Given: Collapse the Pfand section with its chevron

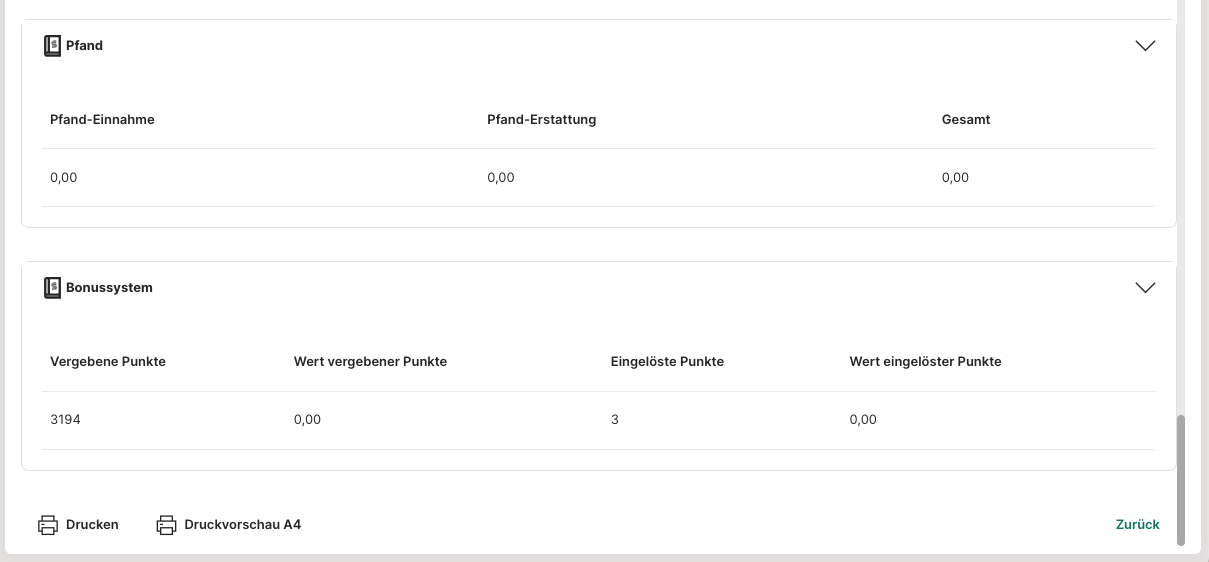Looking at the screenshot, I should (1145, 46).
